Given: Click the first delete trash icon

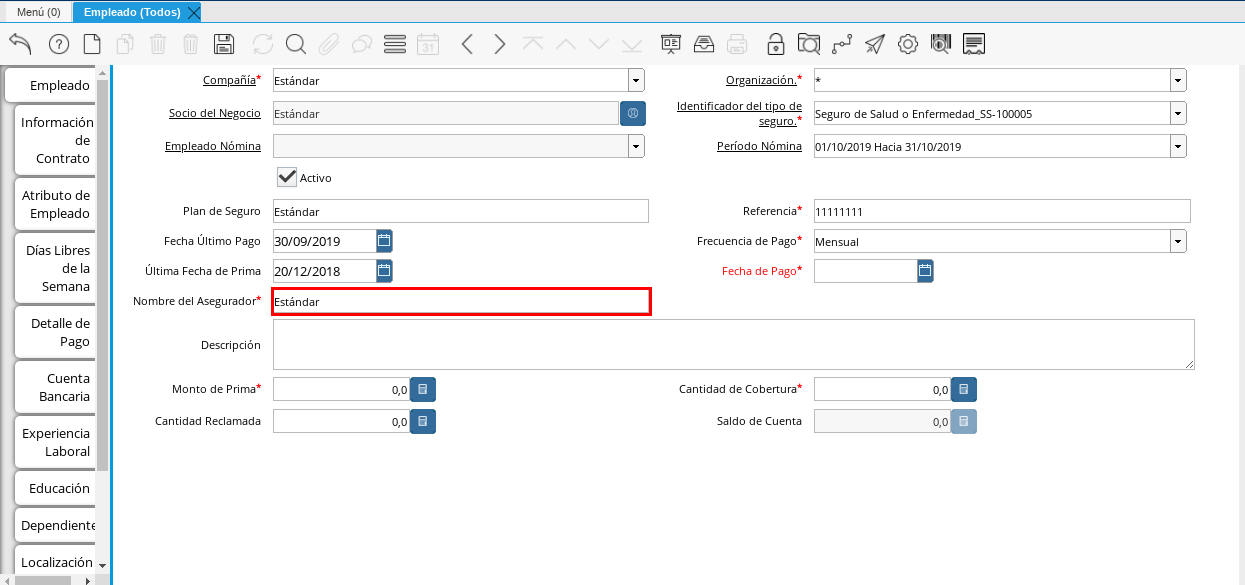Looking at the screenshot, I should coord(158,44).
